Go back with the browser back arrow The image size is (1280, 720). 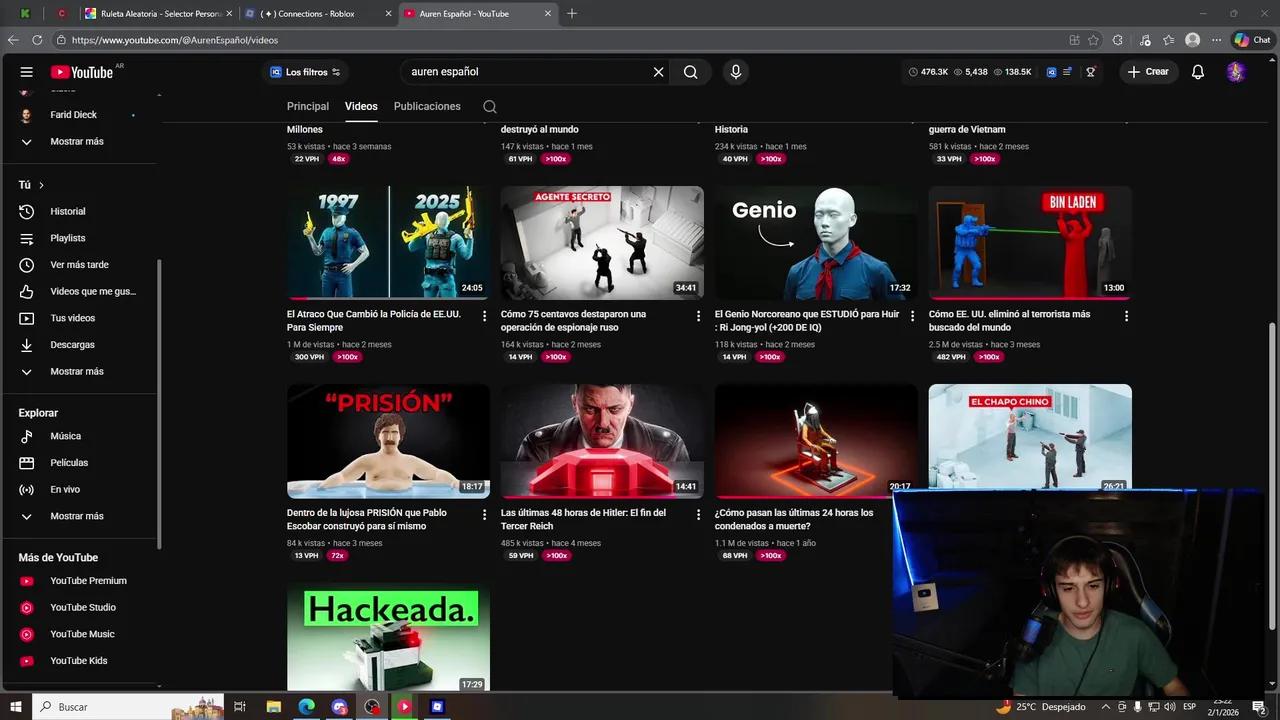coord(13,40)
